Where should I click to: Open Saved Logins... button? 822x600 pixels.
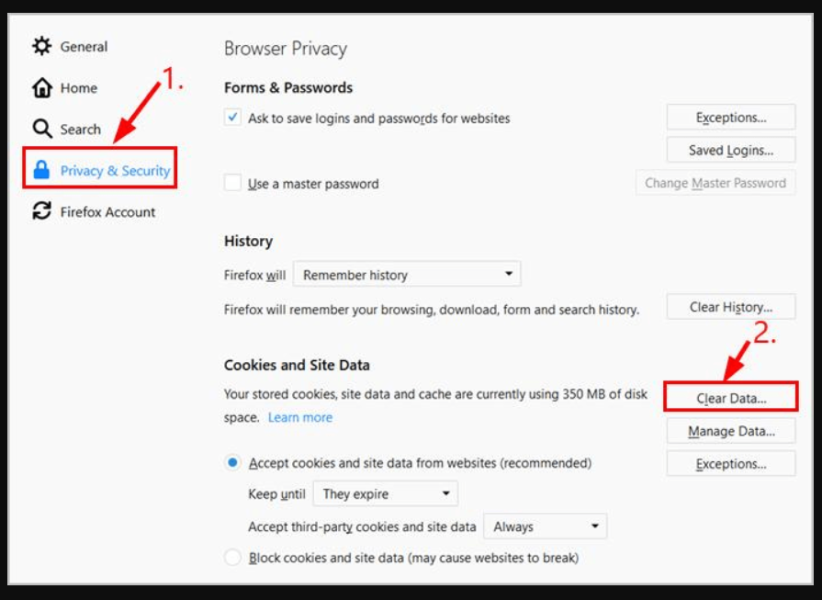(x=731, y=150)
